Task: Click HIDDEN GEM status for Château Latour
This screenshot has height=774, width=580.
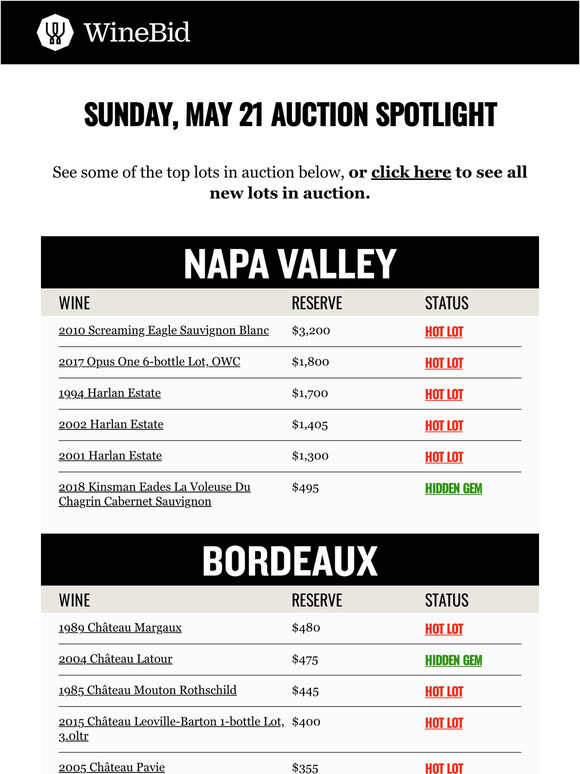Action: [454, 660]
